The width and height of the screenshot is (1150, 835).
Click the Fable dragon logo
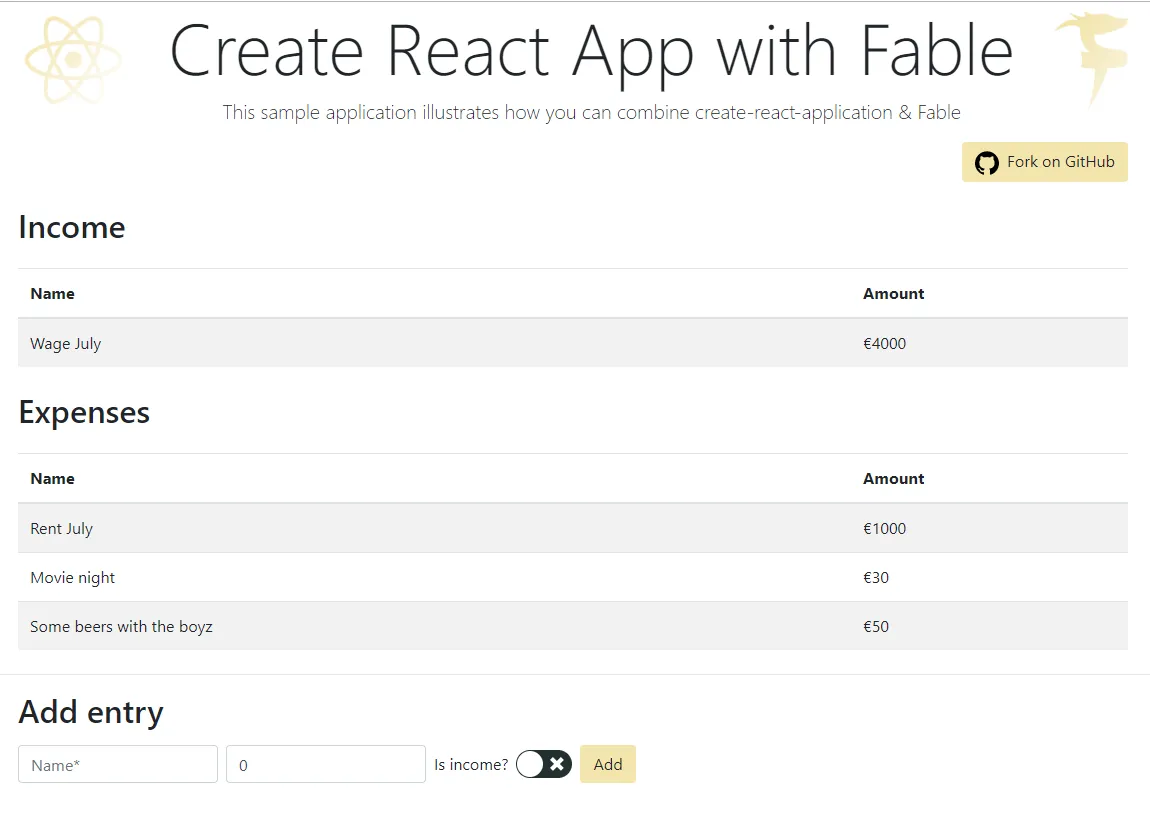[x=1090, y=57]
